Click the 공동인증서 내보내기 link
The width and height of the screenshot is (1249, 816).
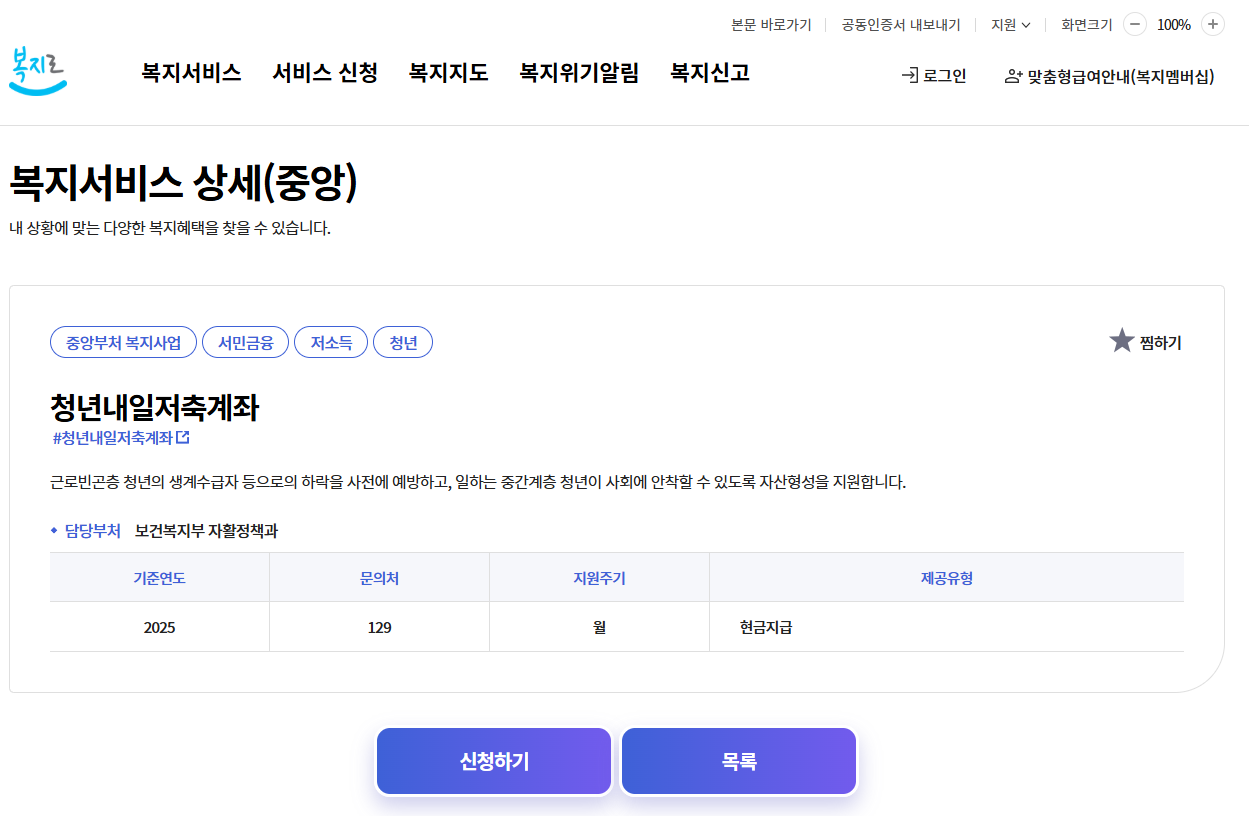coord(899,24)
